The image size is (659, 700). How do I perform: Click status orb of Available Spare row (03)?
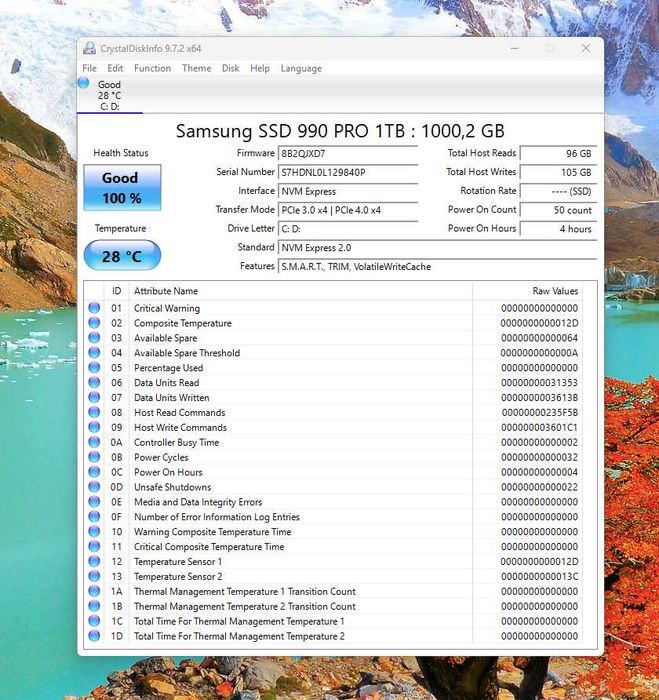tap(94, 338)
